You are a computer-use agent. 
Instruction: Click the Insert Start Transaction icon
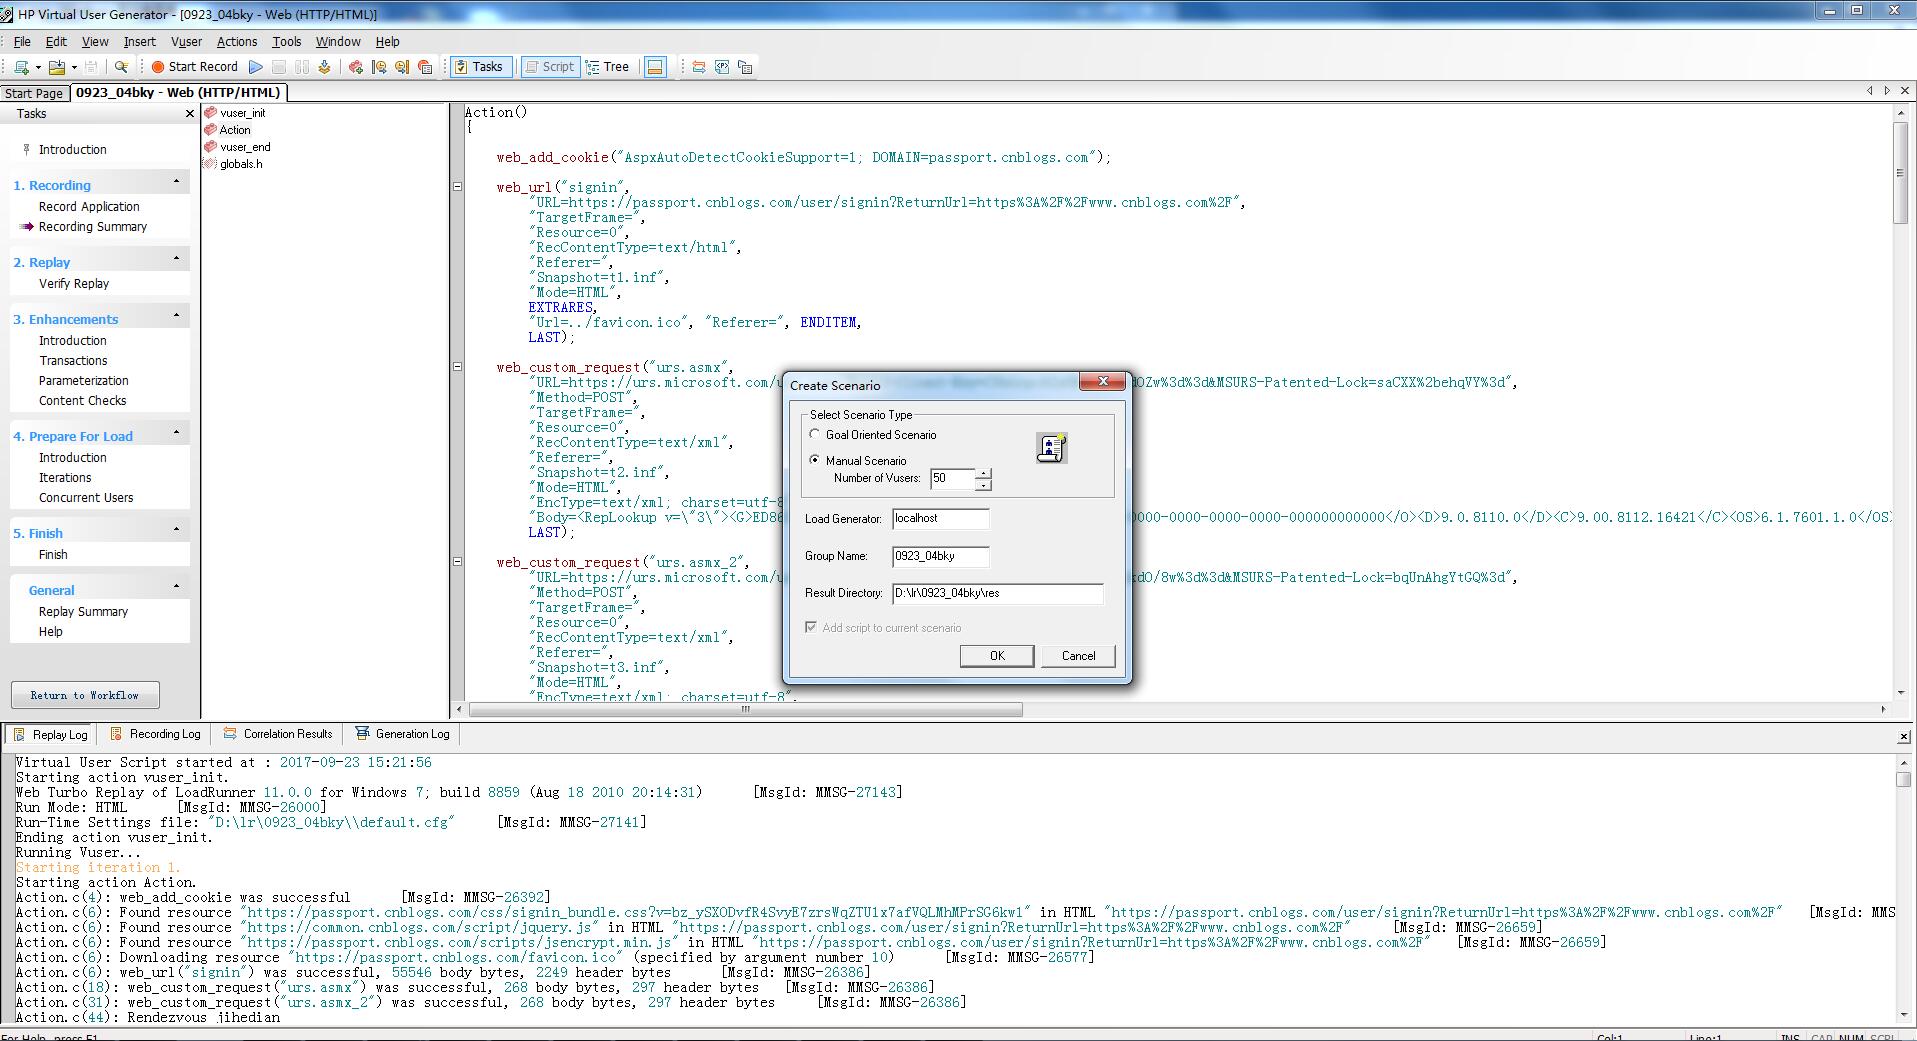pyautogui.click(x=379, y=67)
